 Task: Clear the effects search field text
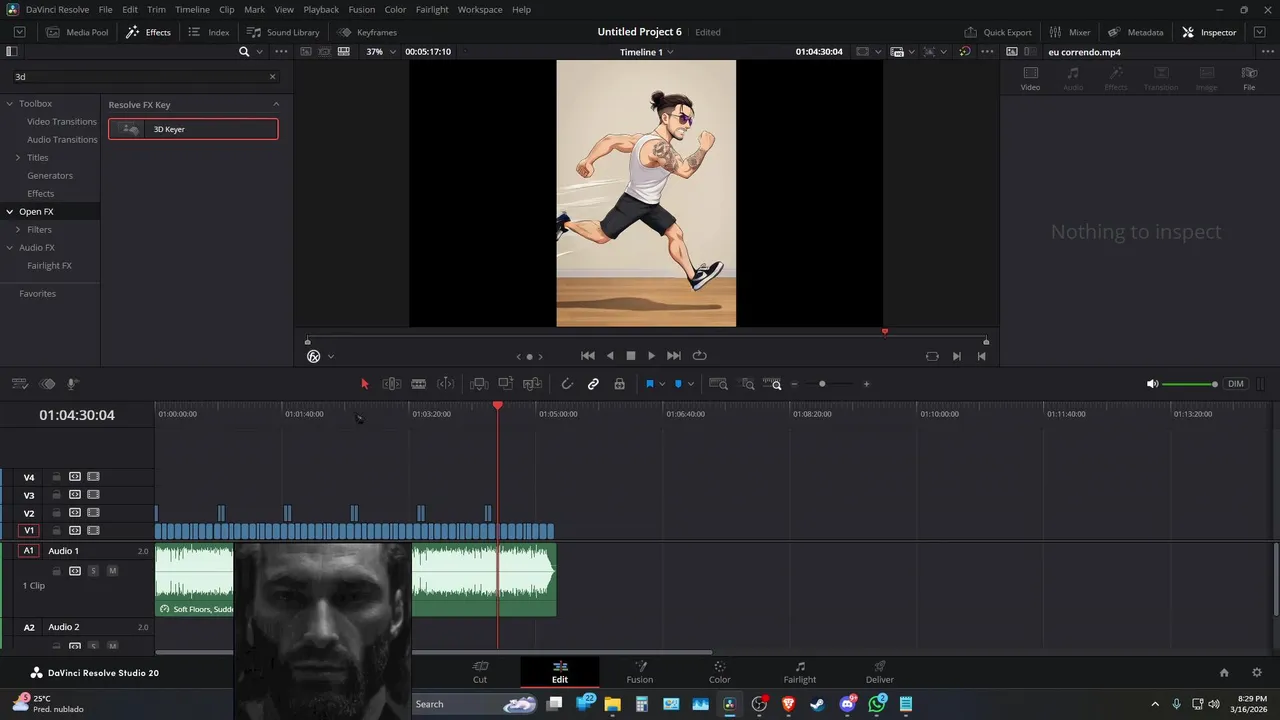[x=272, y=77]
